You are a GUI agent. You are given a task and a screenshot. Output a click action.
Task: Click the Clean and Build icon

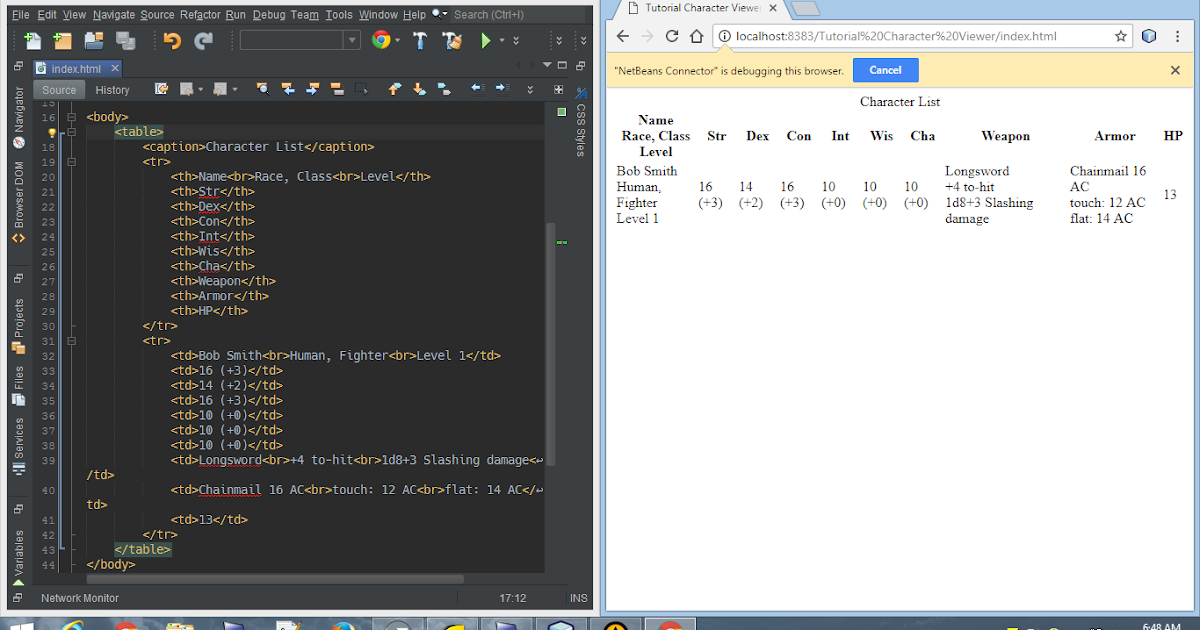(452, 40)
